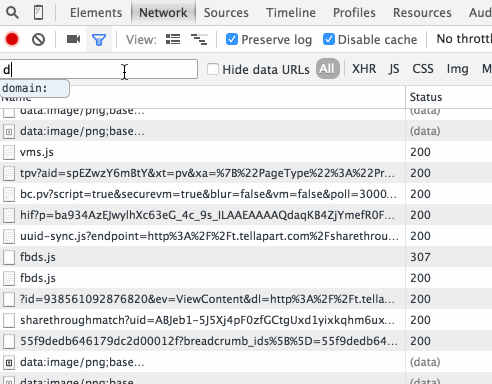This screenshot has width=492, height=384.
Task: Click the image icon of the data:image/png row below 55f9dedb
Action: [9, 362]
